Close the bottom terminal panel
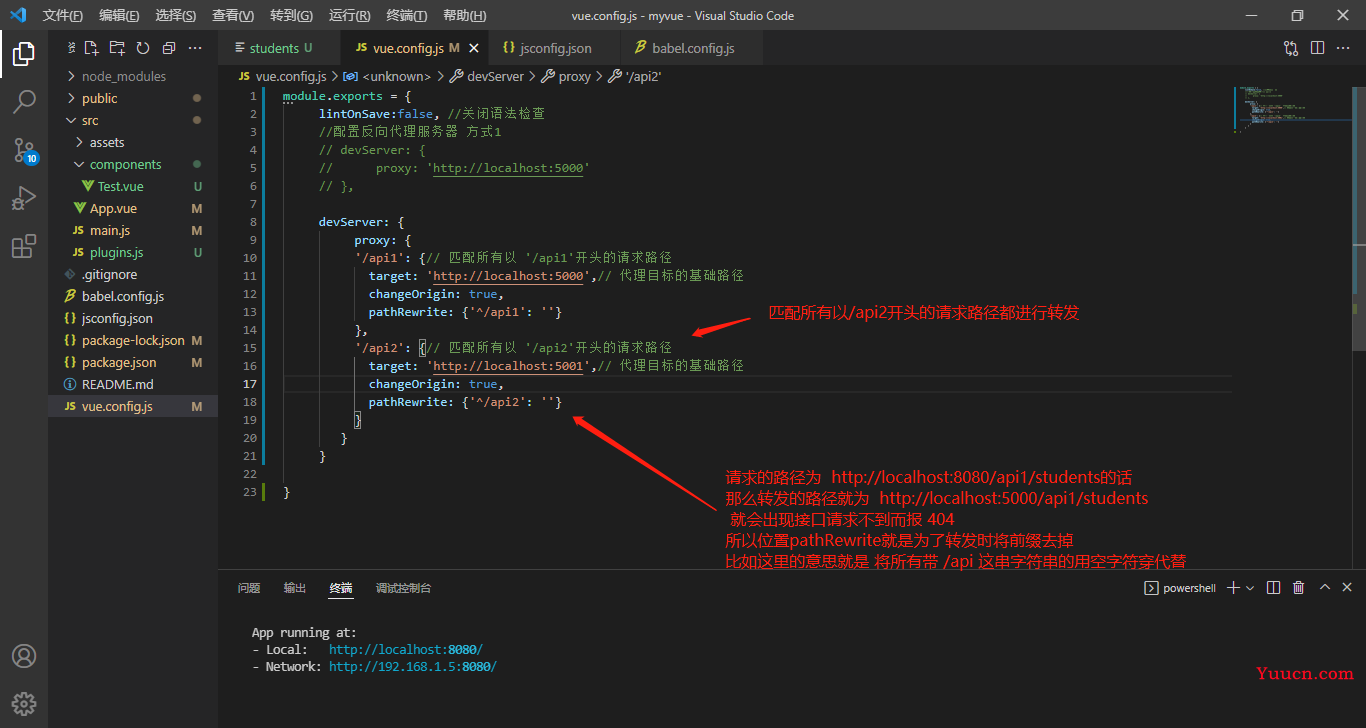The height and width of the screenshot is (728, 1366). tap(1348, 588)
